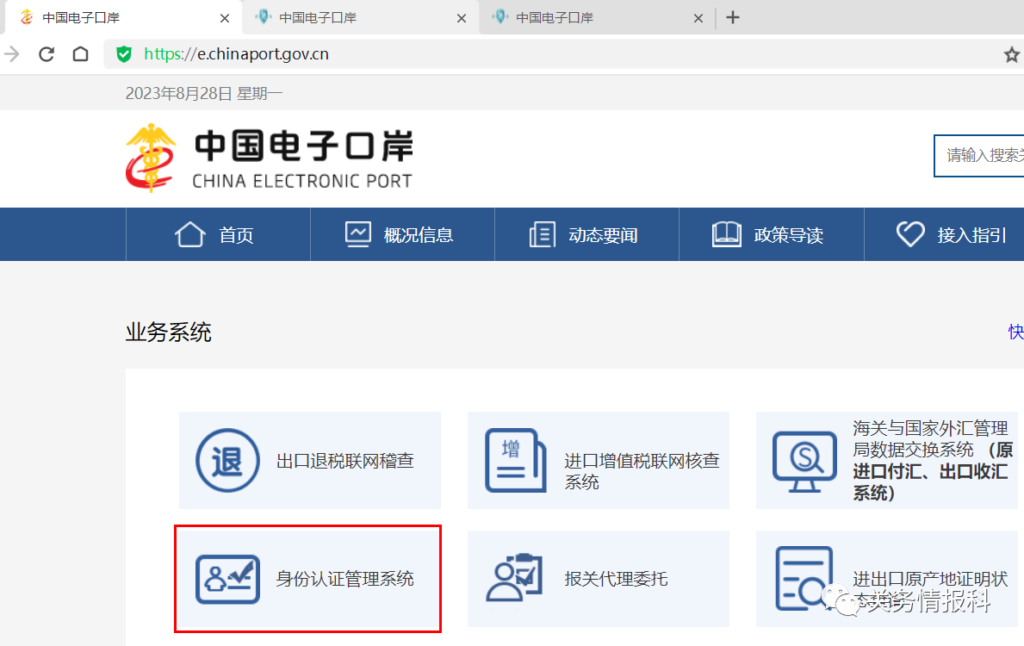Close the first 中国电子口岸 tab

click(x=225, y=18)
